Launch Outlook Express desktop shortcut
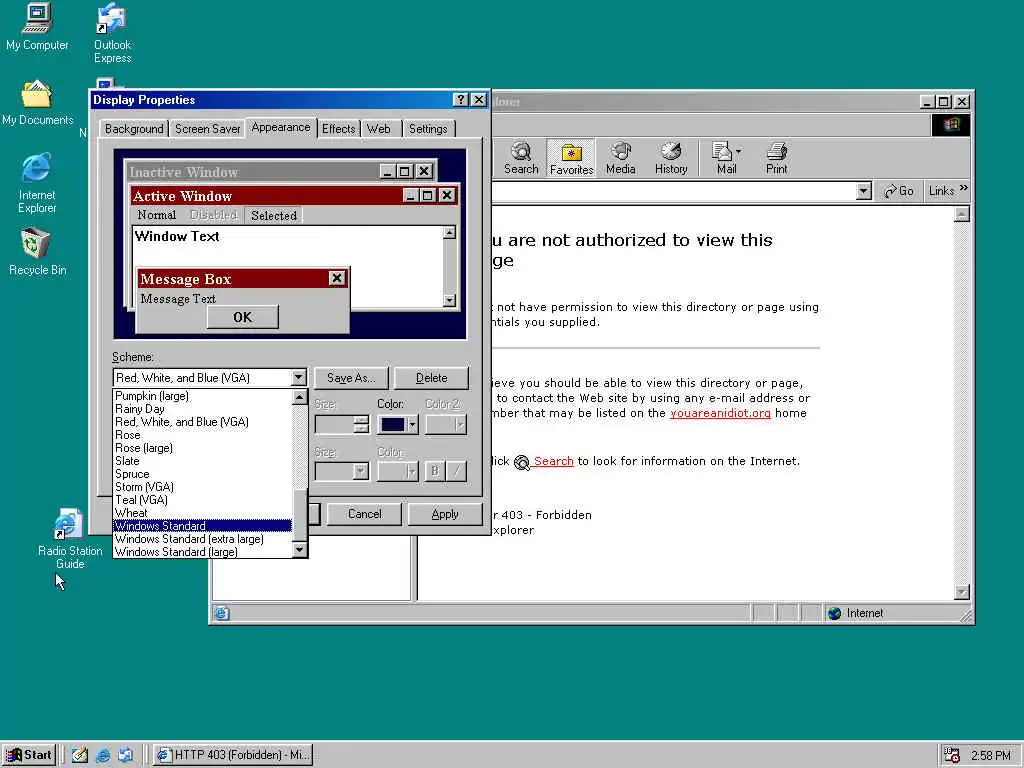Screen dimensions: 1024x768 point(112,33)
